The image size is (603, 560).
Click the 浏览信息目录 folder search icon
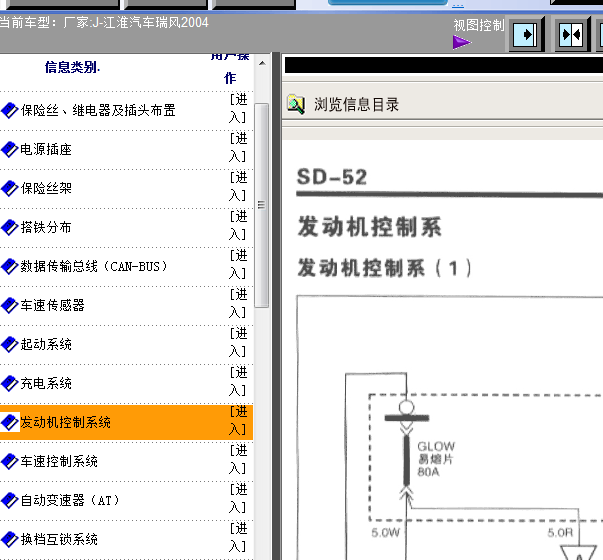coord(296,104)
